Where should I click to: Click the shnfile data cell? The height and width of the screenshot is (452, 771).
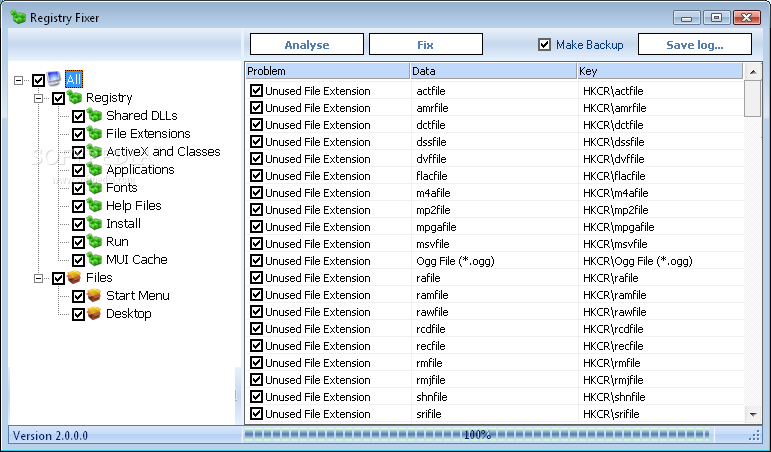pyautogui.click(x=432, y=397)
